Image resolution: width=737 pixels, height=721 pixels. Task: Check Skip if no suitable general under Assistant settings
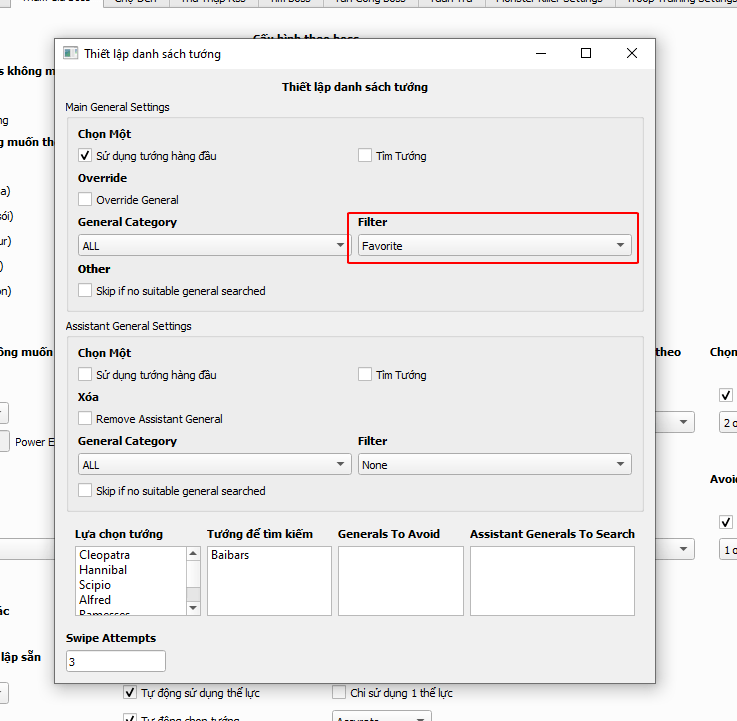(x=85, y=491)
